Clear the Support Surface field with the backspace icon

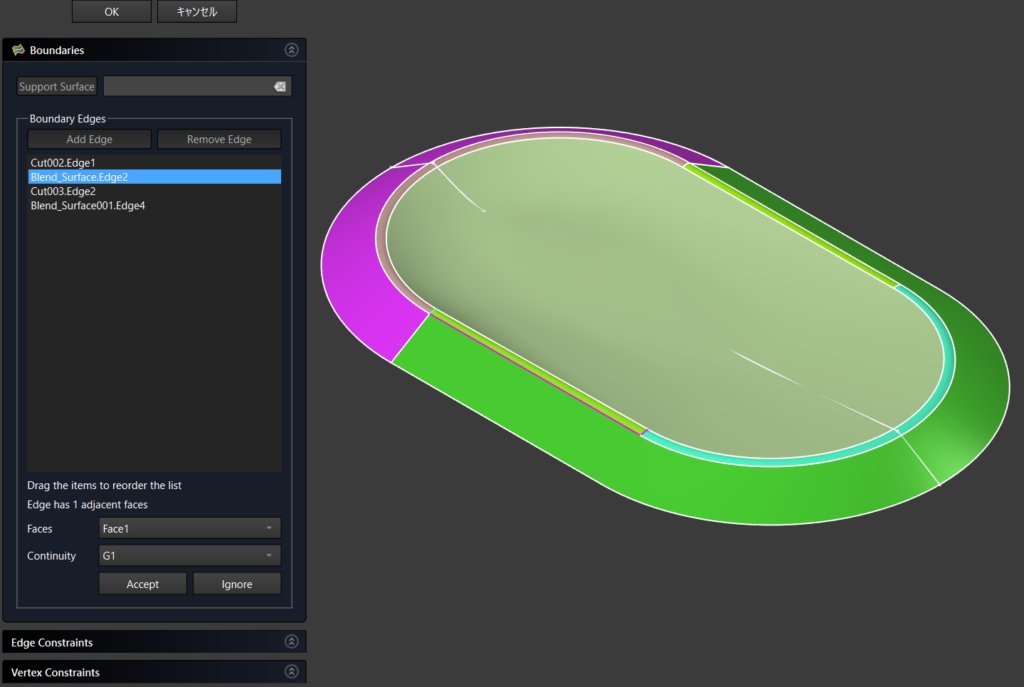pyautogui.click(x=280, y=87)
